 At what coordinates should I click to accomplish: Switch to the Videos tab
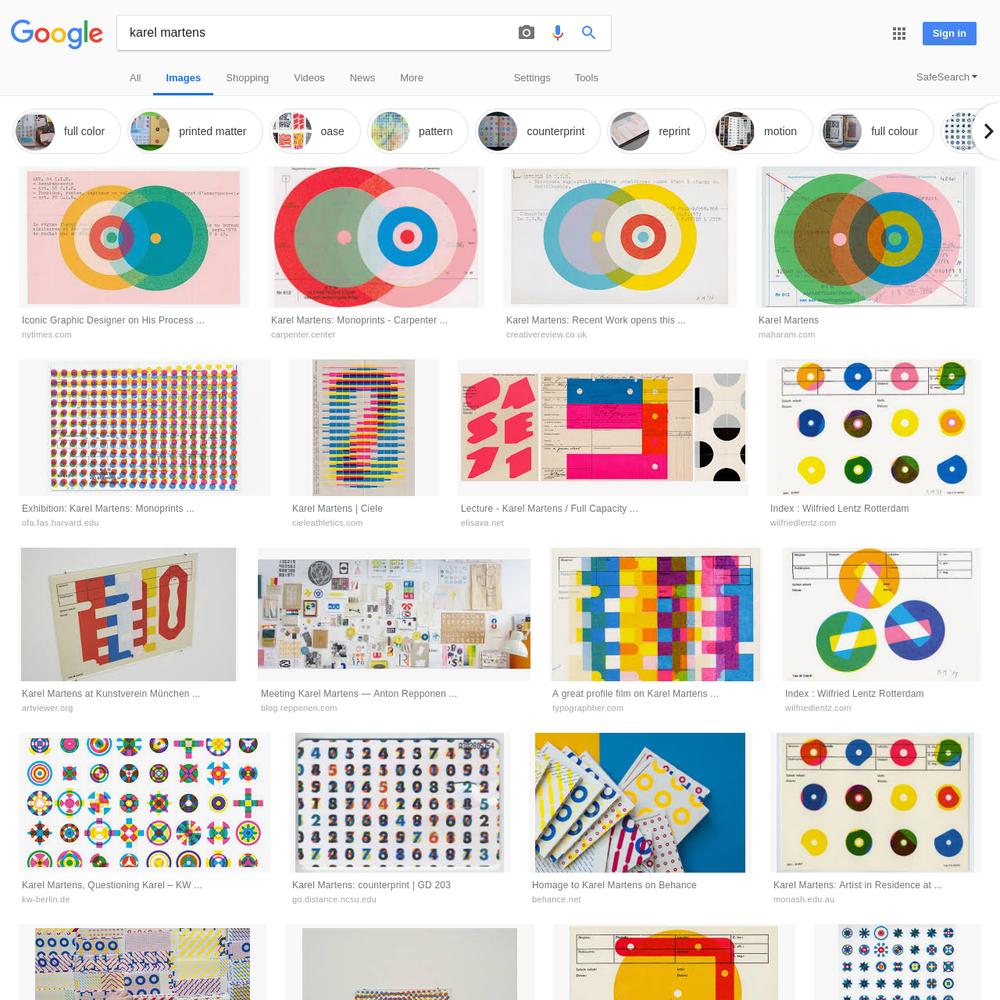[309, 78]
